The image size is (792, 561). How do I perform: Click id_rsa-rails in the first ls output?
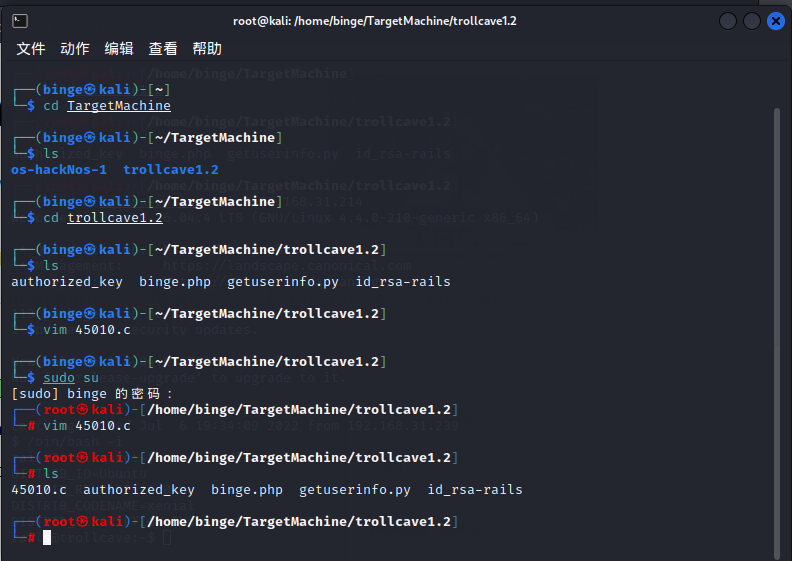(x=403, y=282)
